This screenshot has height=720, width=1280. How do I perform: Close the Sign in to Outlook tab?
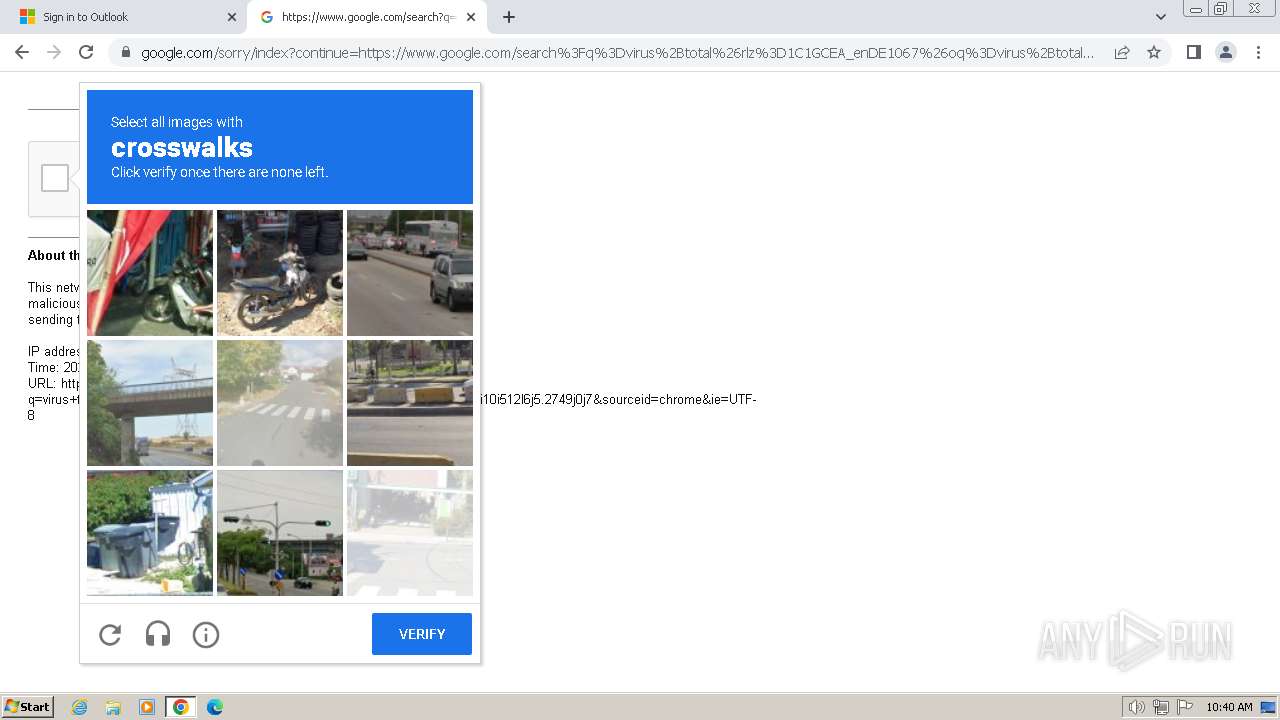coord(232,17)
